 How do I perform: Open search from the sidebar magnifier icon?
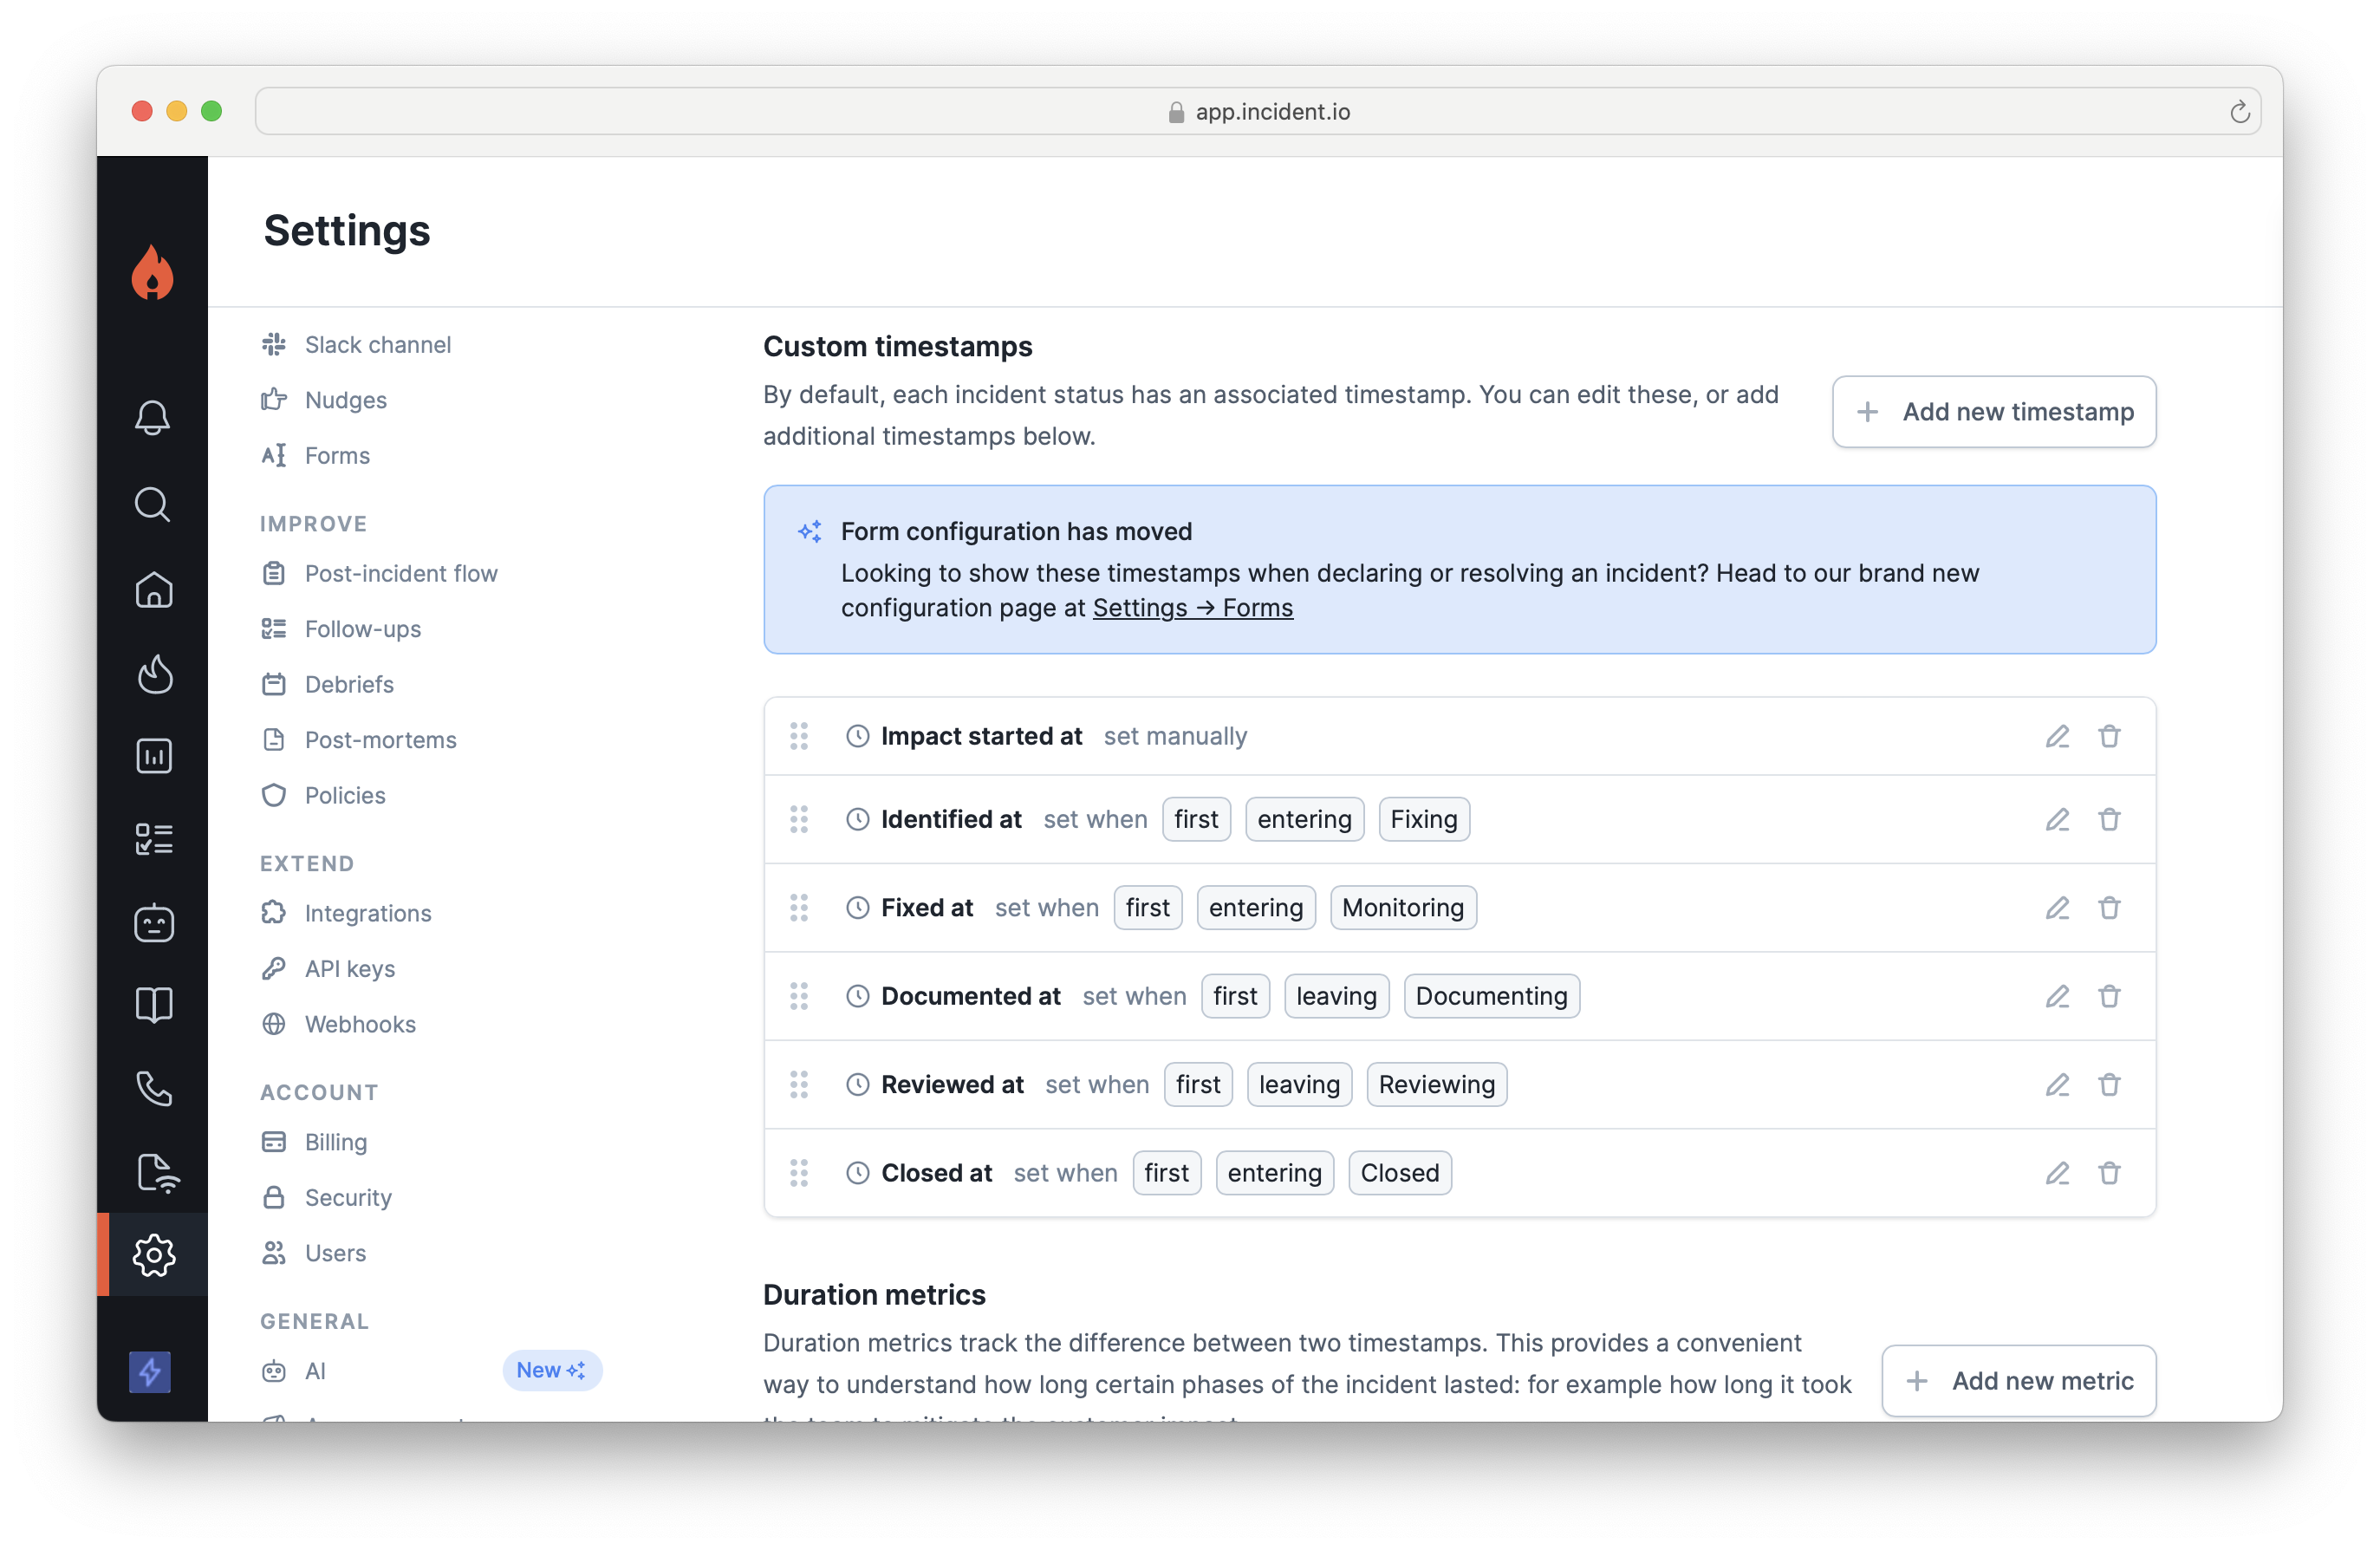pyautogui.click(x=153, y=504)
